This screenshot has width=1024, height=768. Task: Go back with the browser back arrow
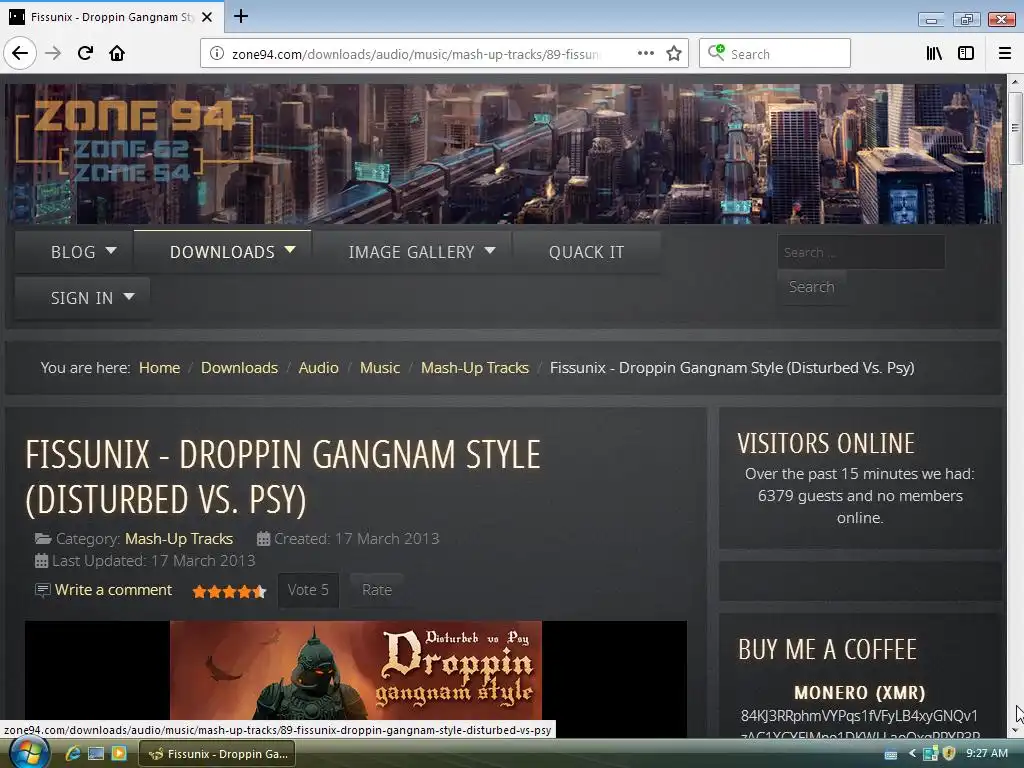[20, 54]
